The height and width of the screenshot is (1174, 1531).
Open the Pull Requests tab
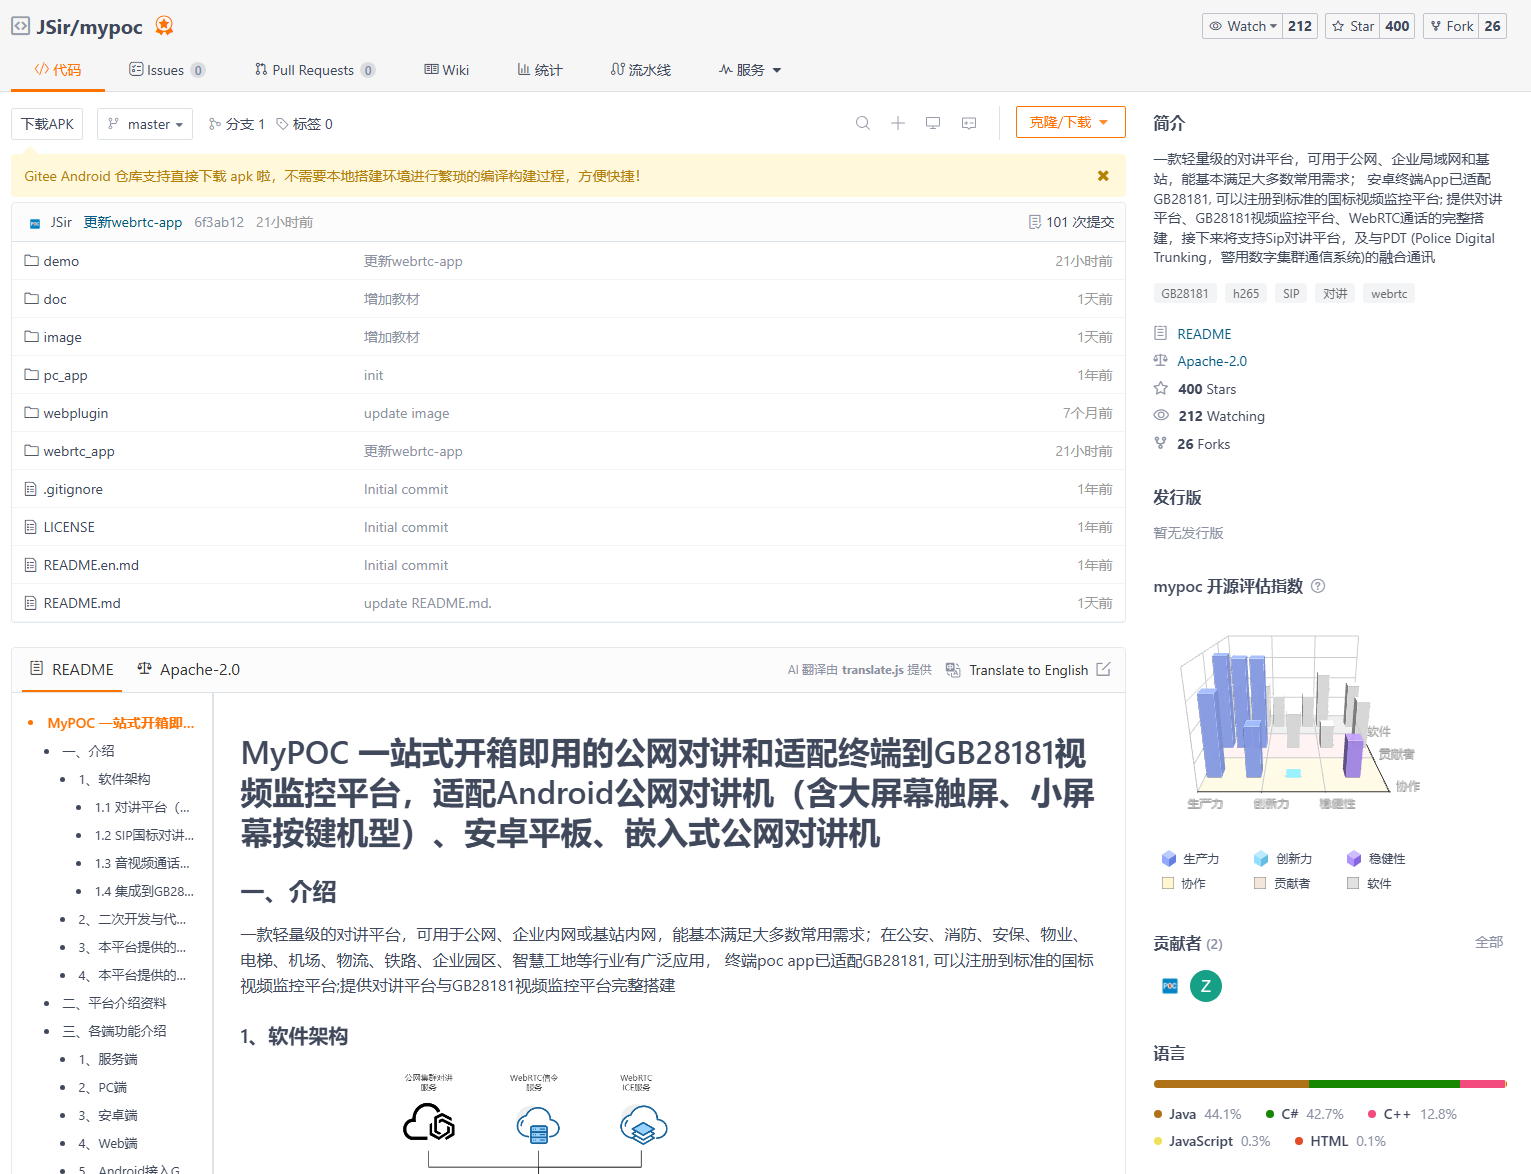pyautogui.click(x=315, y=70)
